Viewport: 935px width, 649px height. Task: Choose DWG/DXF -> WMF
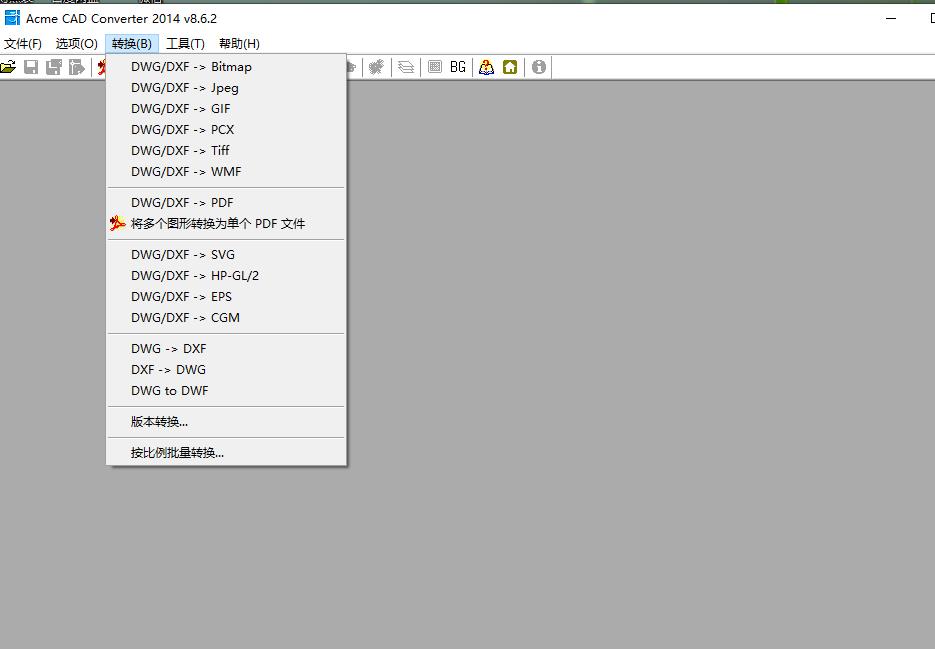click(x=226, y=171)
